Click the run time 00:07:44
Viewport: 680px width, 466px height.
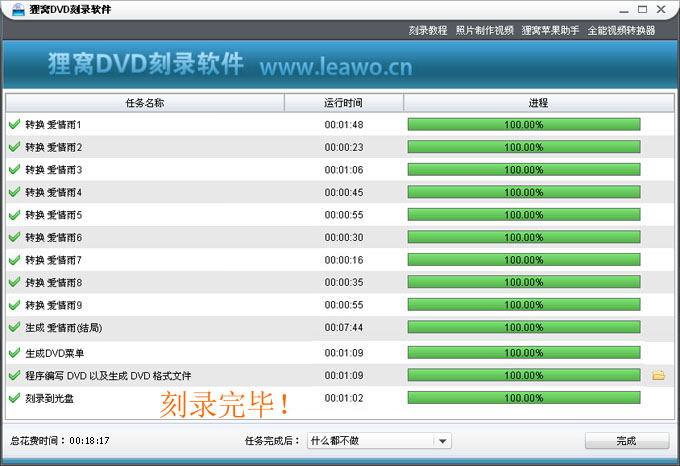344,327
